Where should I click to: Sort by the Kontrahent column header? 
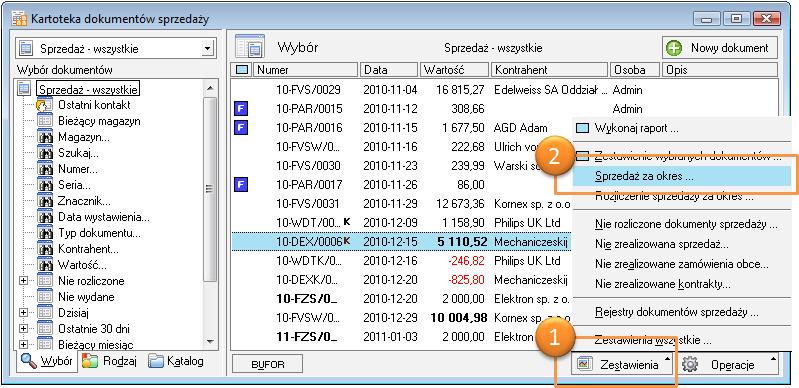(550, 70)
